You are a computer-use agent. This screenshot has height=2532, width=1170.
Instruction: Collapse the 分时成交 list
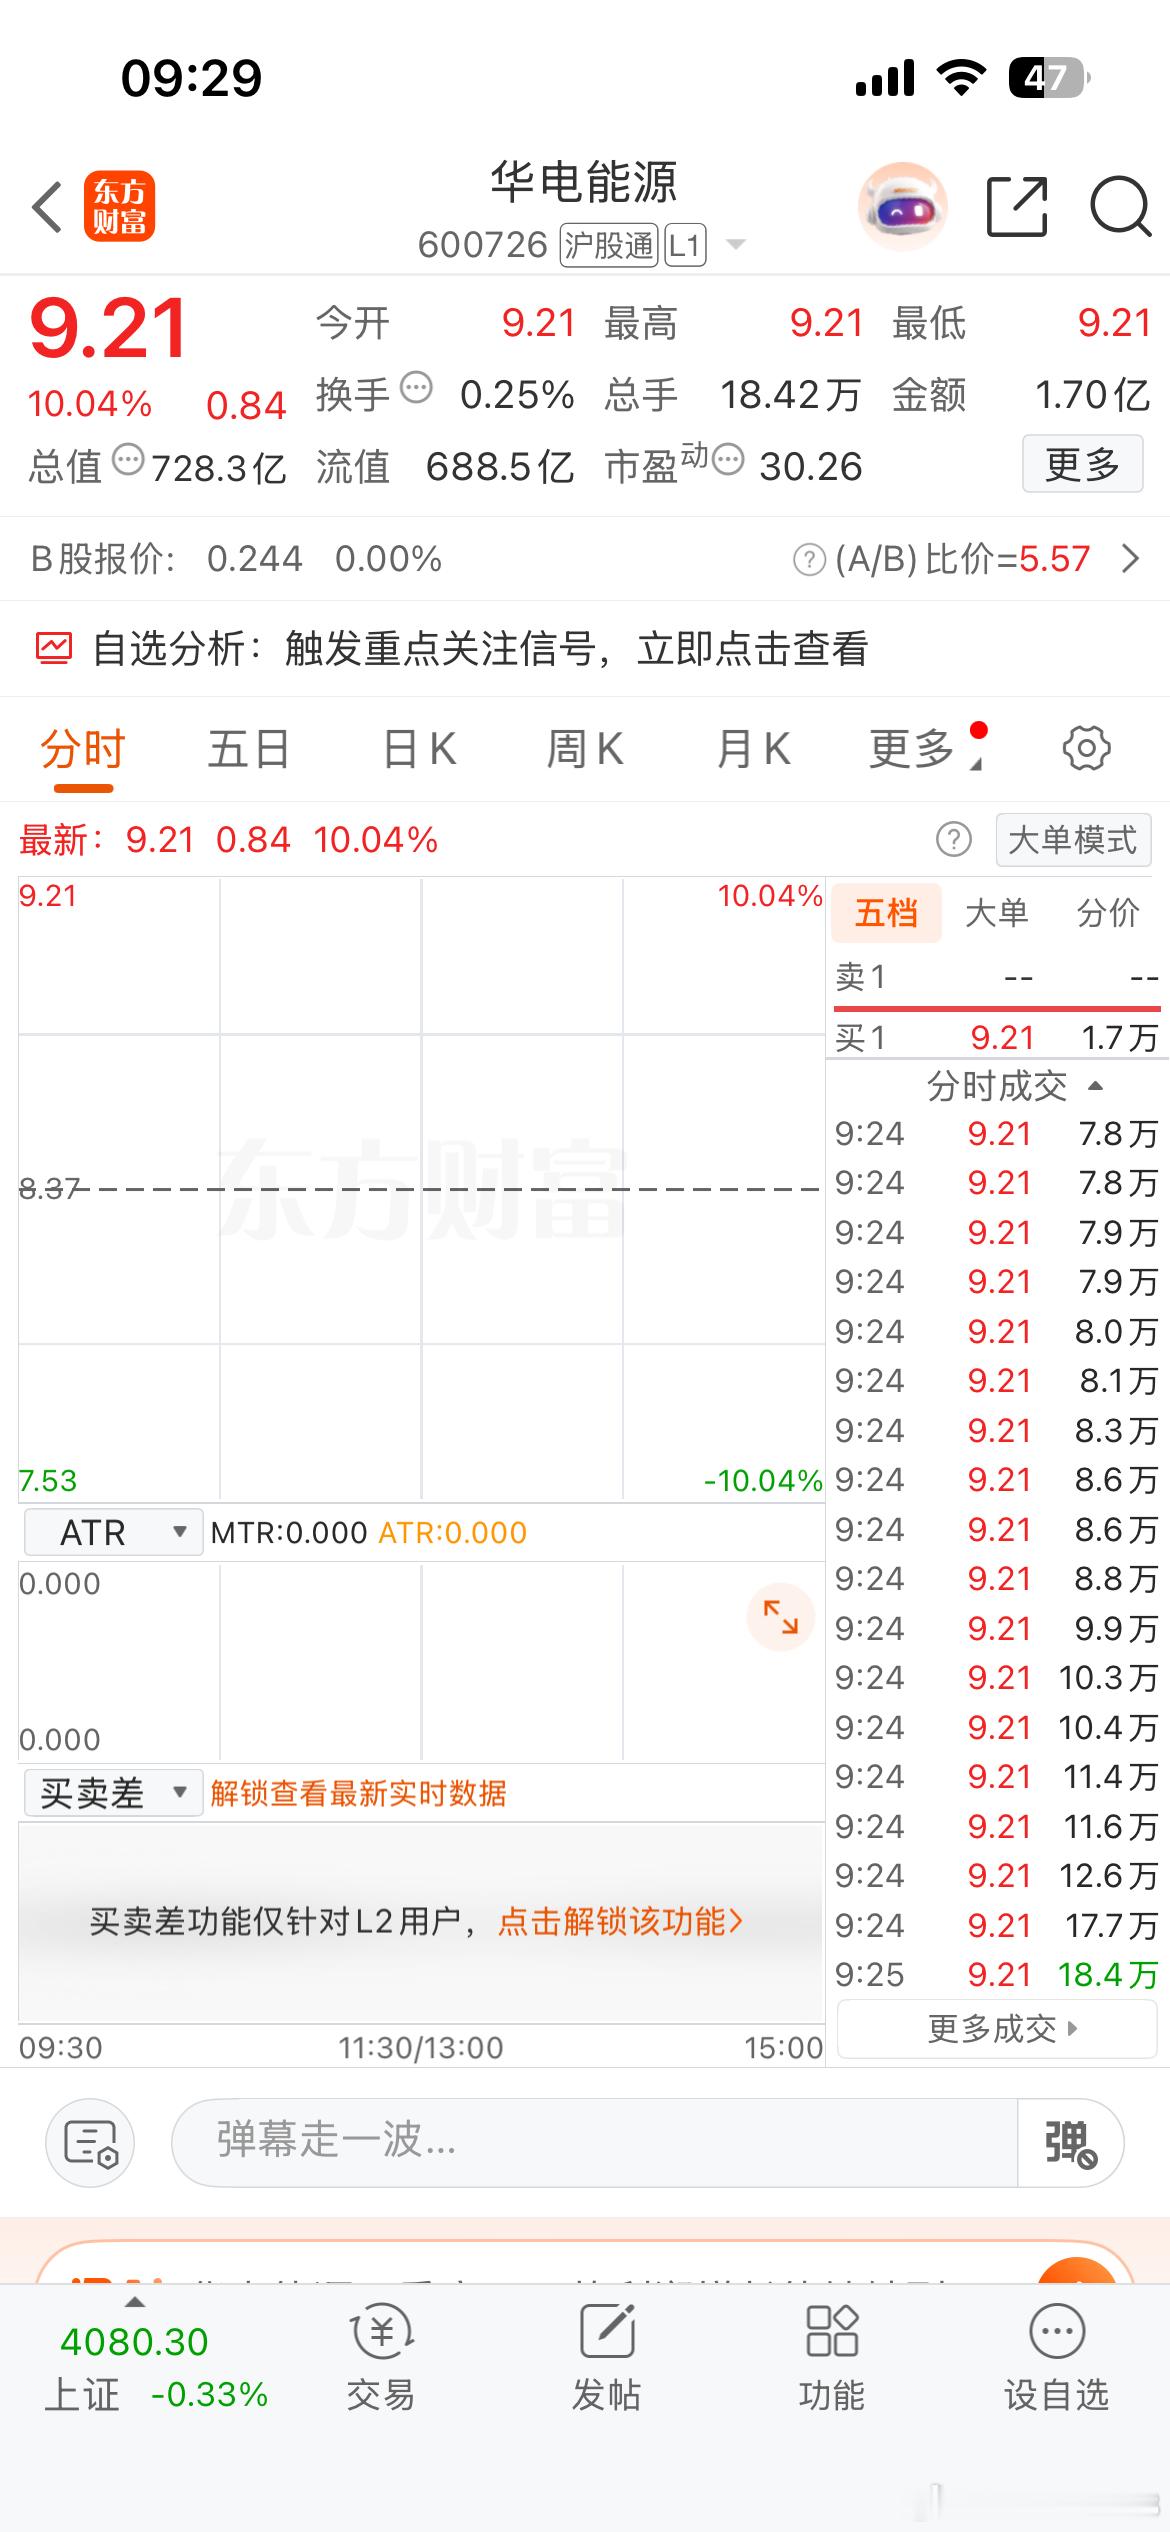(1094, 1086)
